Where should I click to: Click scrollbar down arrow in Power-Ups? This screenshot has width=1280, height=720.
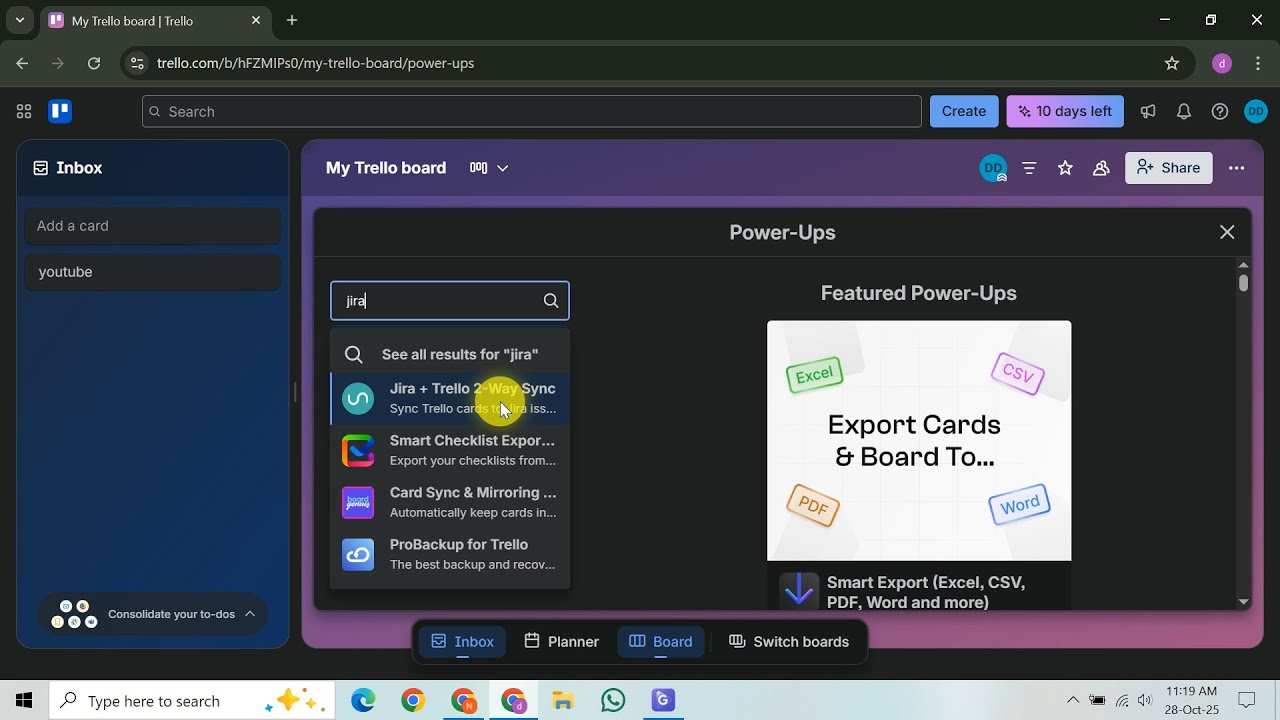pos(1244,602)
